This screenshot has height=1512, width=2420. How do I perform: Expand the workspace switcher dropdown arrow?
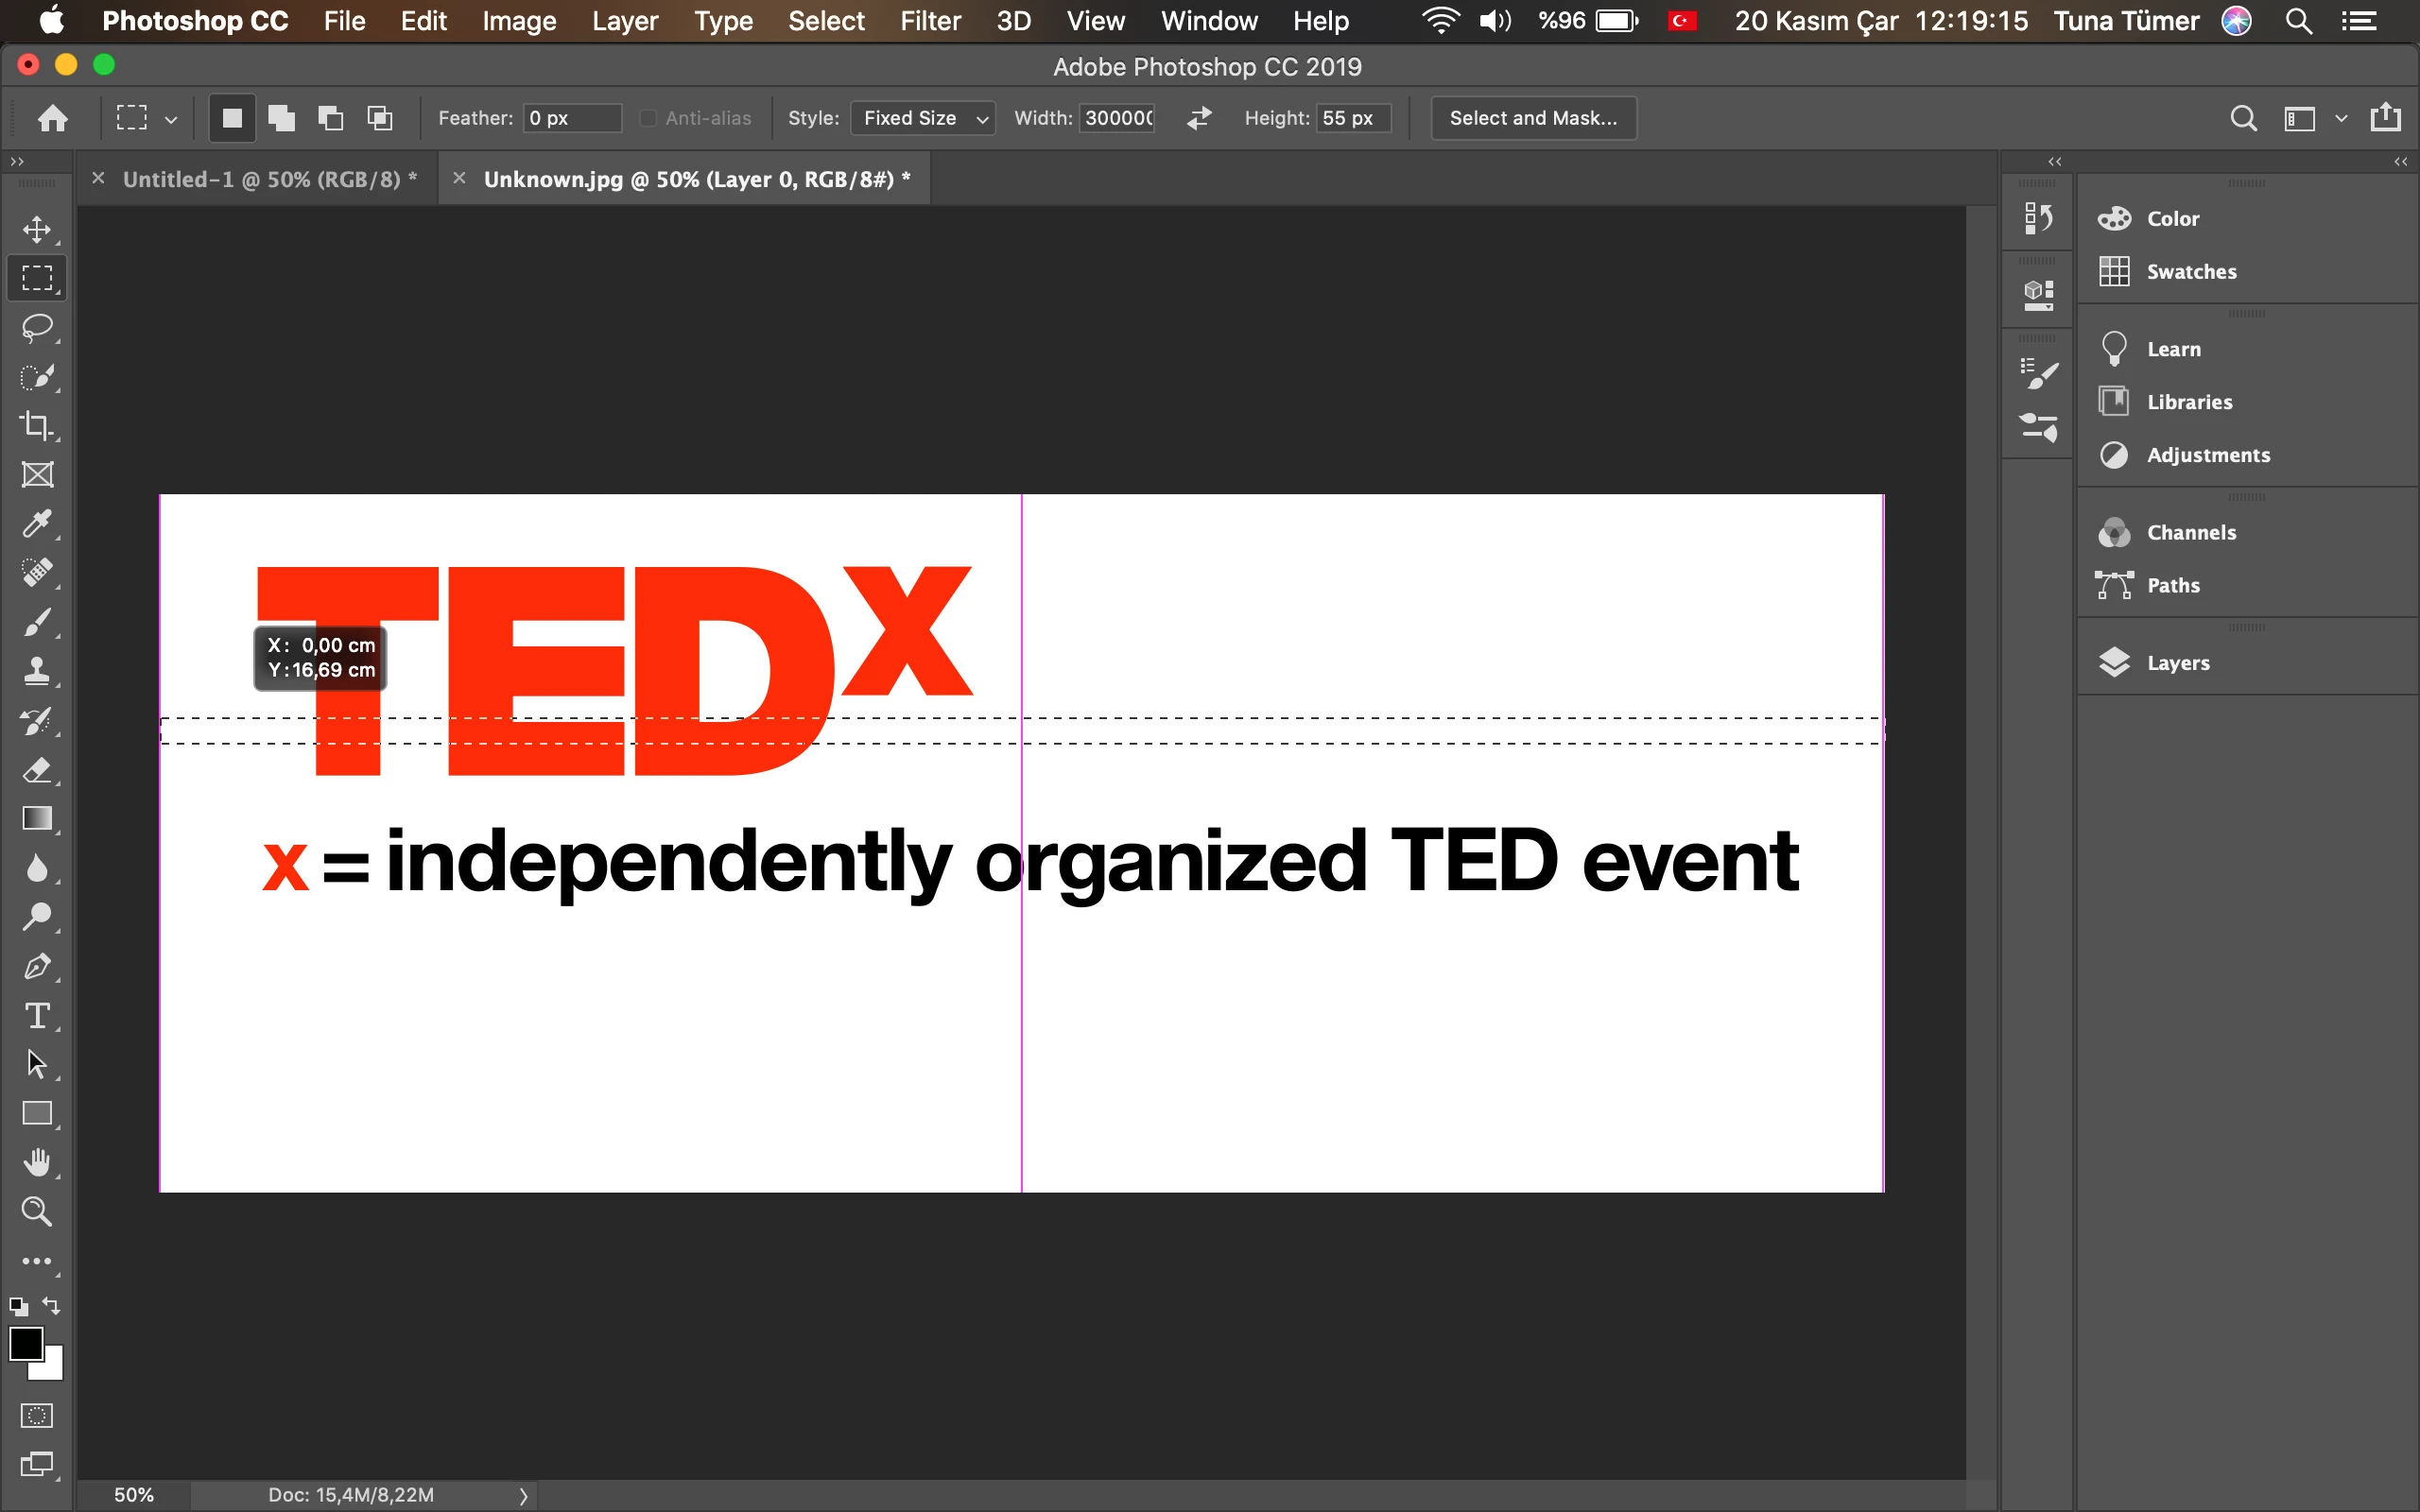(x=2341, y=118)
